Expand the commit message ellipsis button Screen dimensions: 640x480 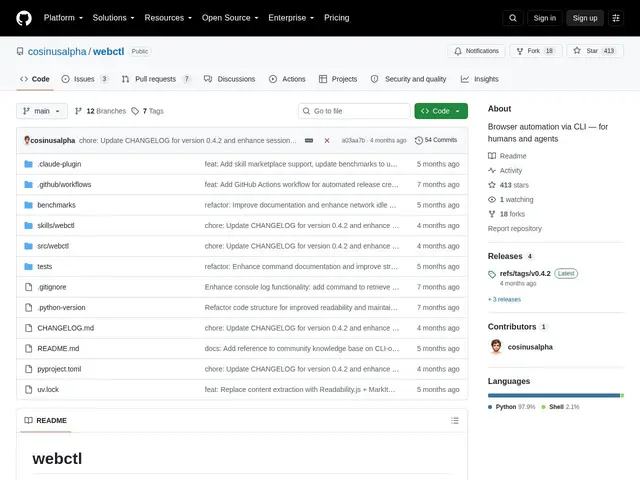(x=309, y=140)
